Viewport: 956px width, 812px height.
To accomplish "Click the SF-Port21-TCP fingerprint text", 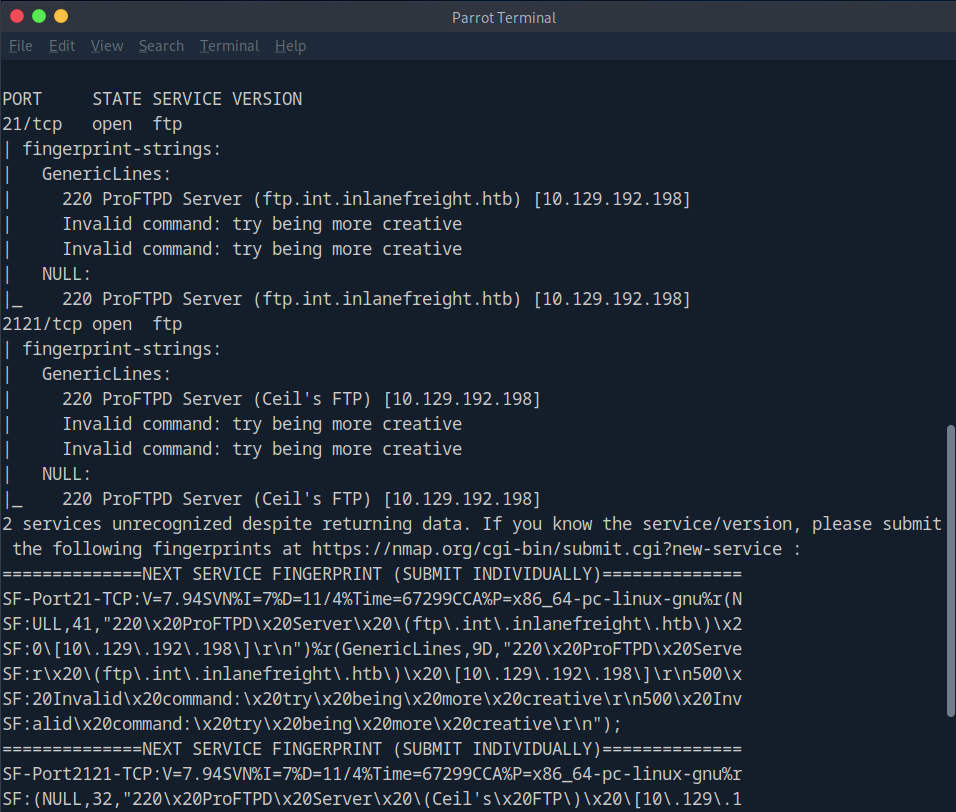I will tap(371, 599).
